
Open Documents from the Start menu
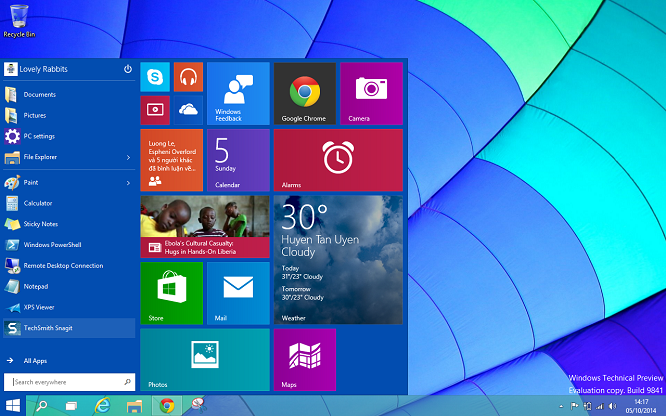tap(69, 94)
